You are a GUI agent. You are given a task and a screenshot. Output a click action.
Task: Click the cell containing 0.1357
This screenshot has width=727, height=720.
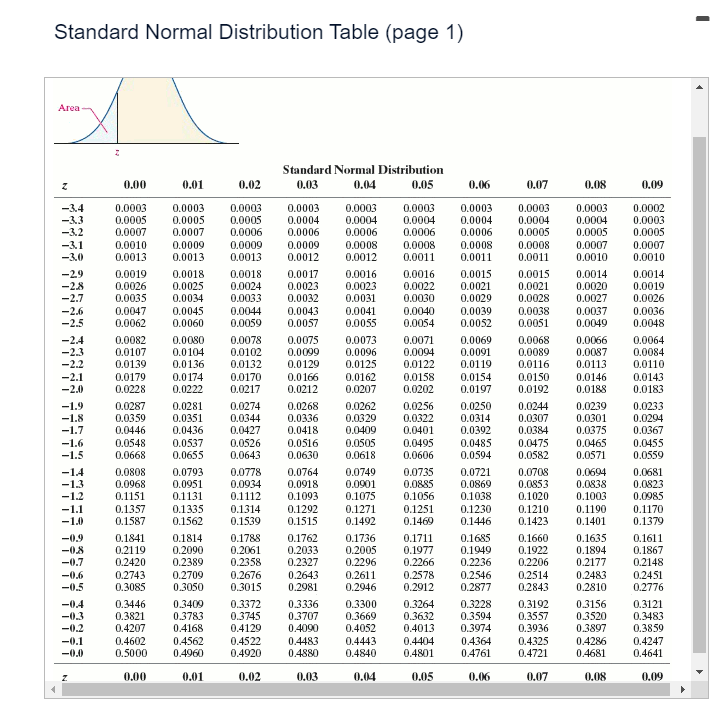click(x=130, y=509)
